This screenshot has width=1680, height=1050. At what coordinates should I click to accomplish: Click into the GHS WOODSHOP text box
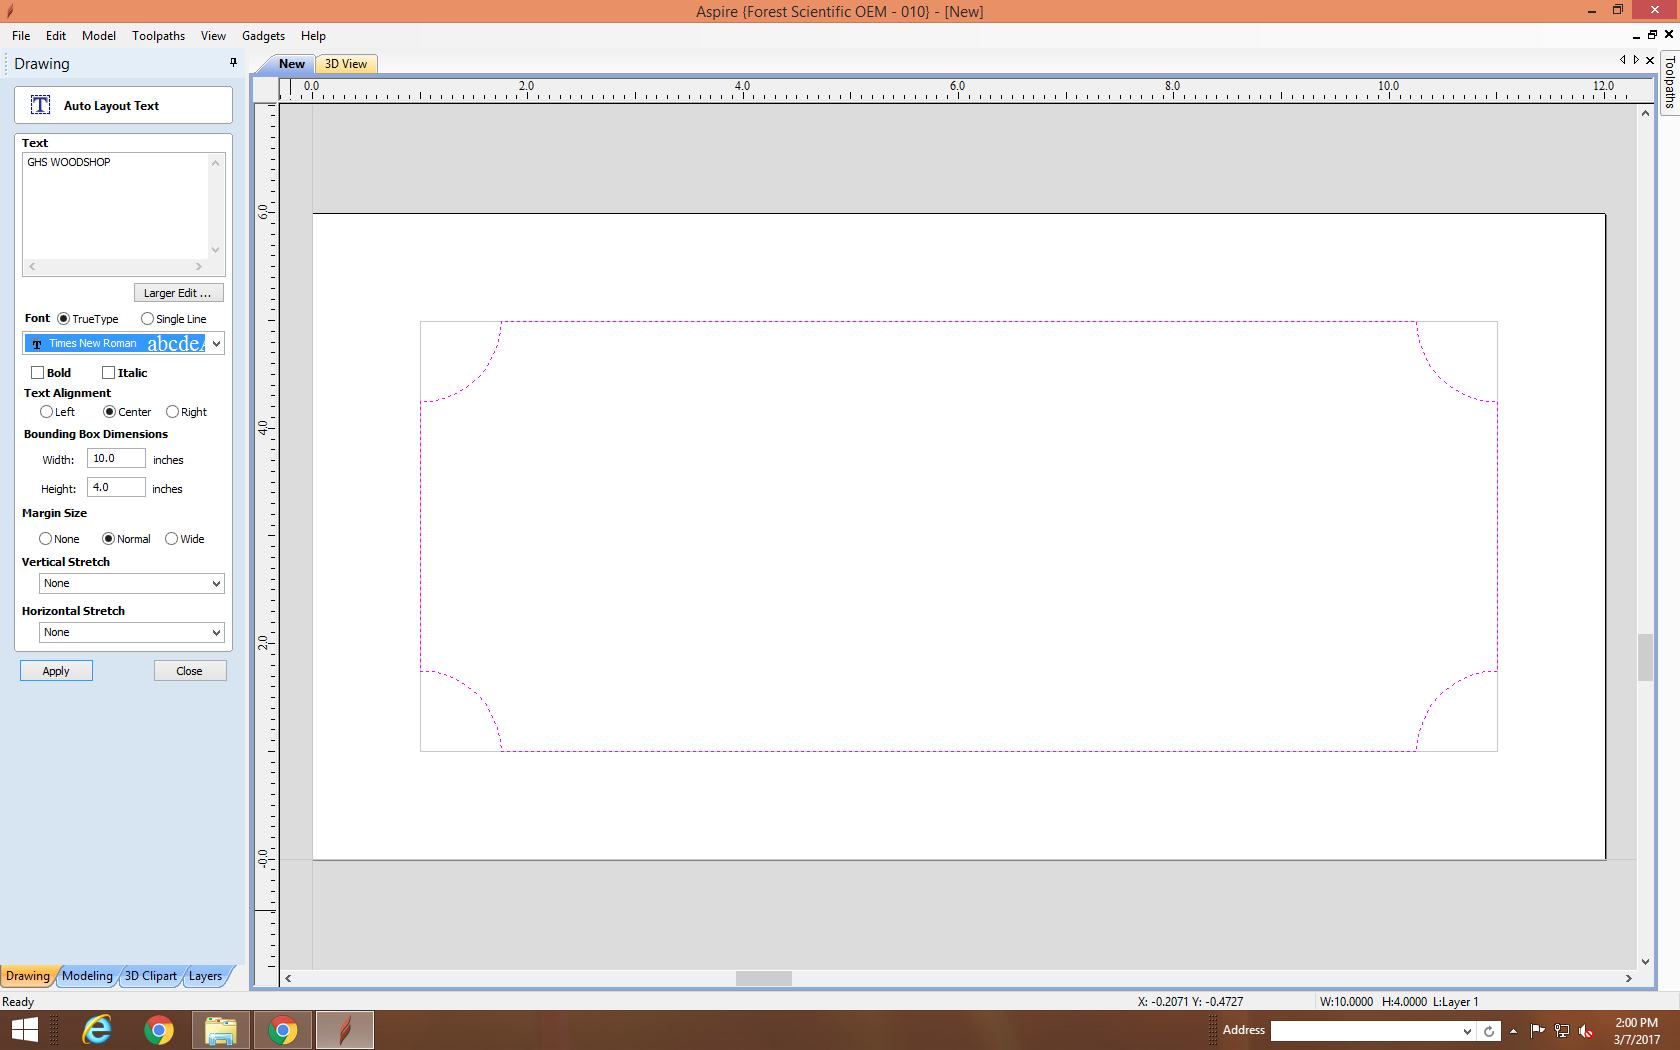pos(115,205)
